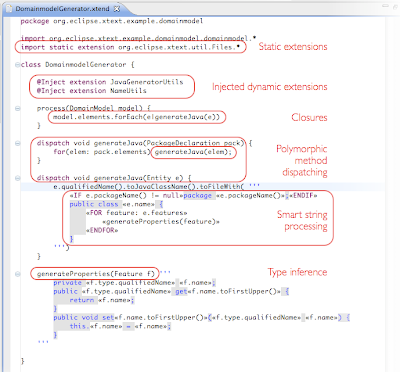Collapse the process(DomainModel model) method fold
400x372 pixels.
tap(17, 108)
